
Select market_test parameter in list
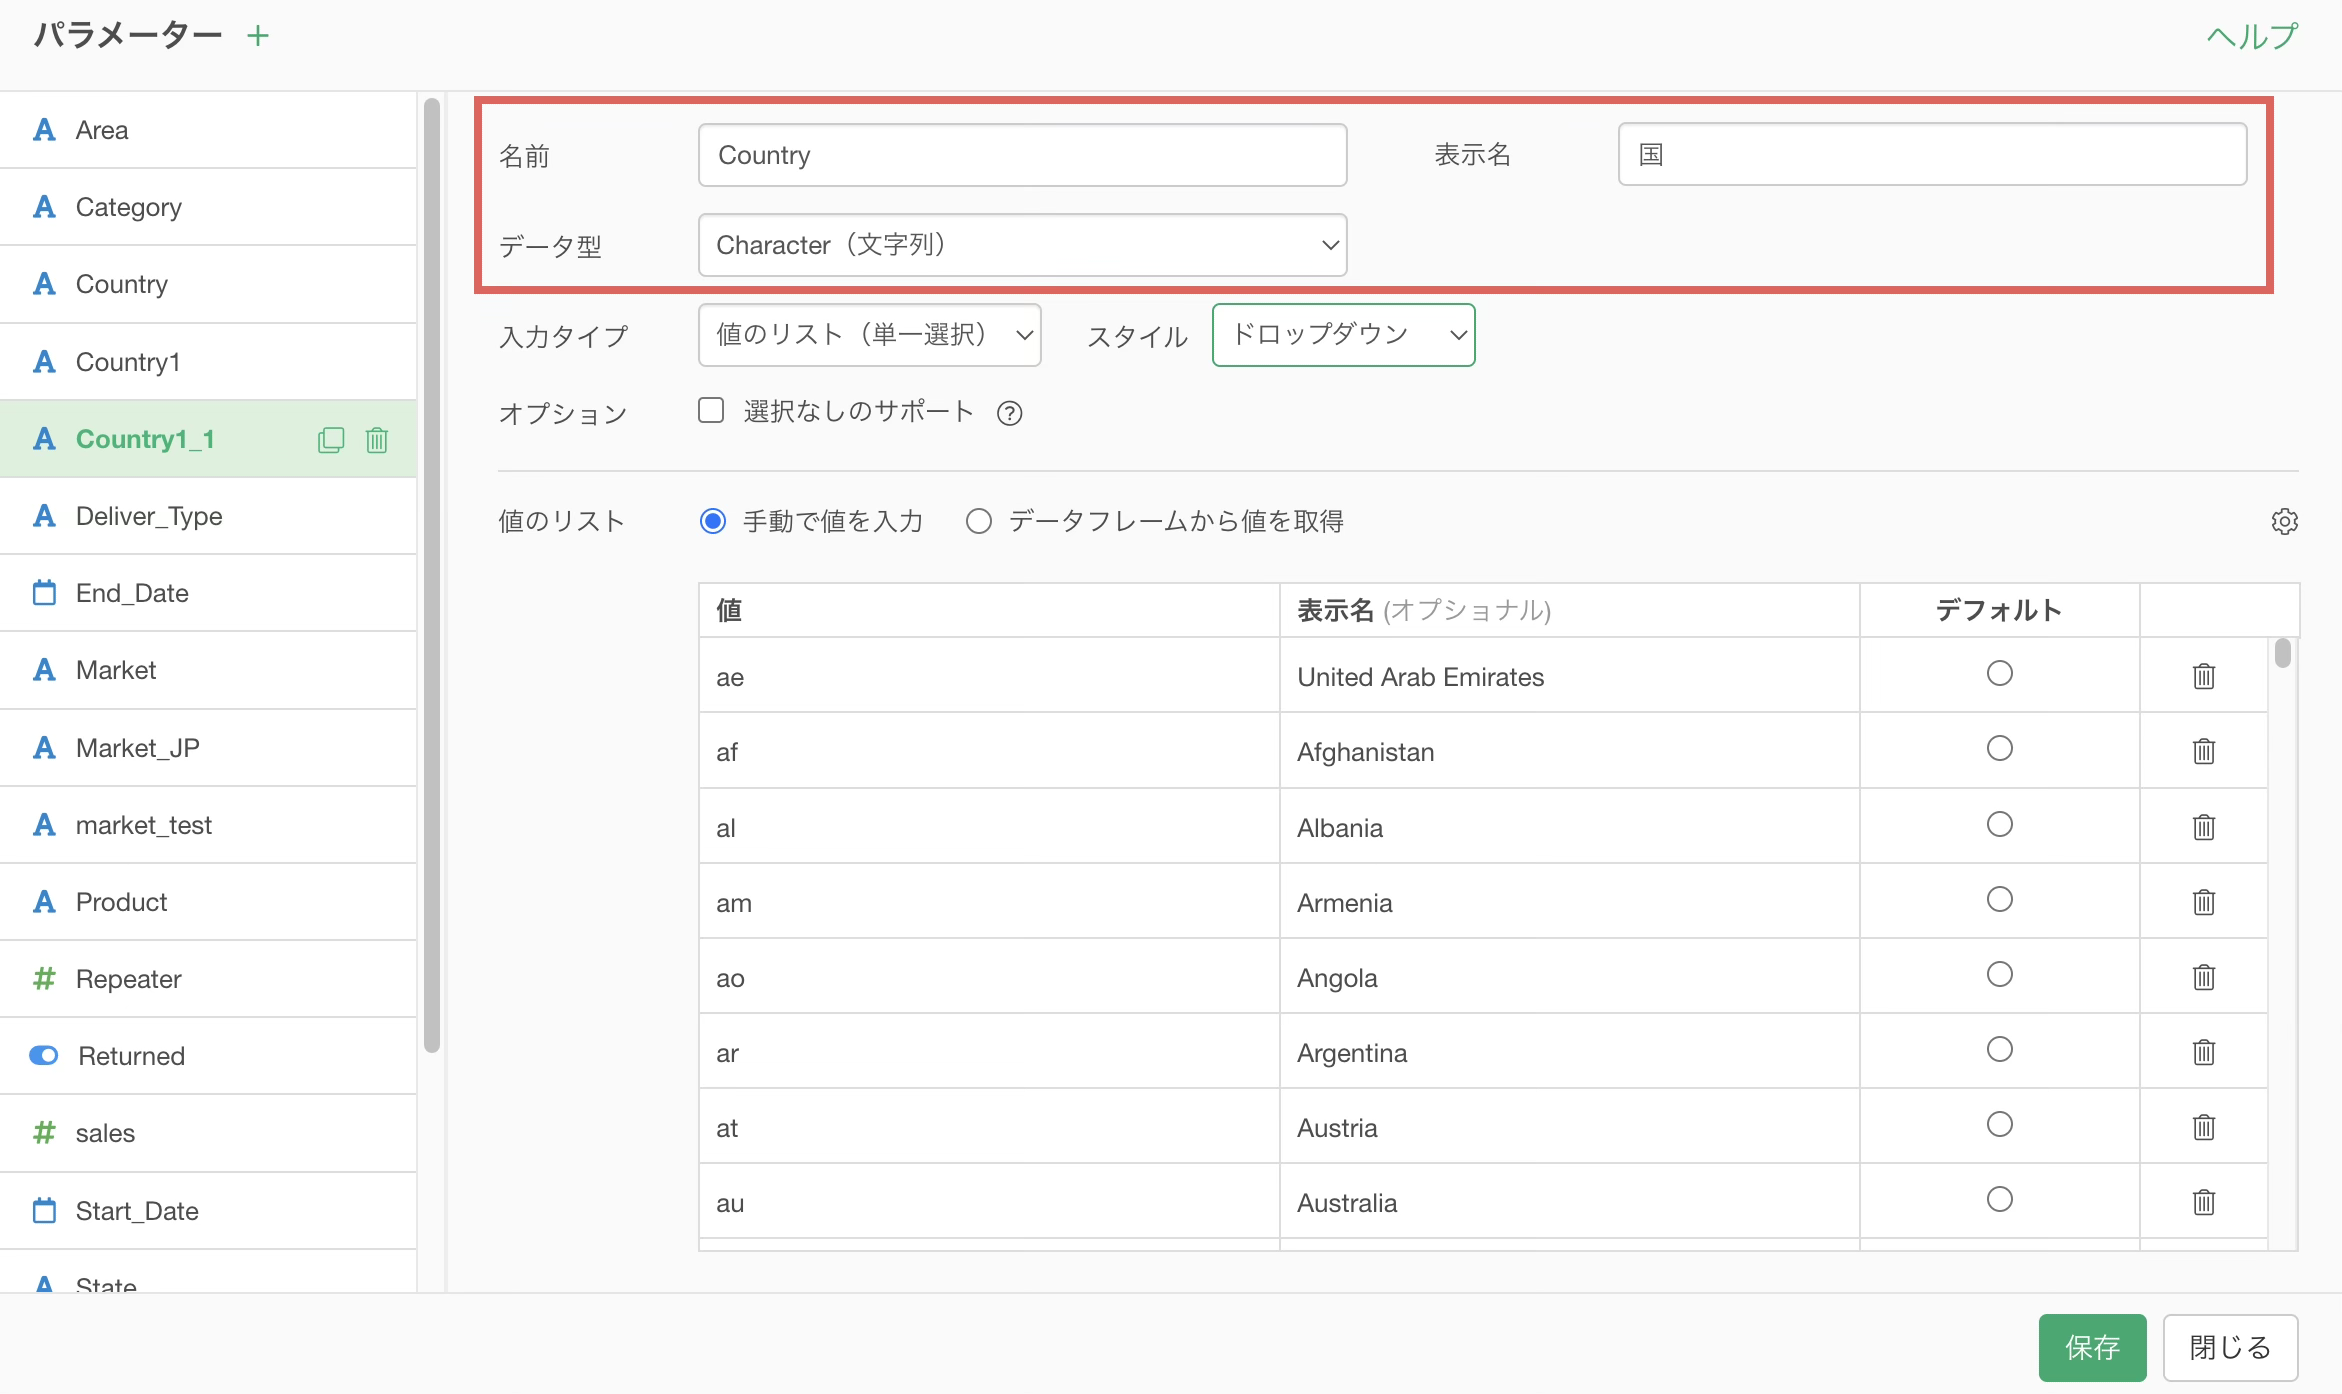pyautogui.click(x=208, y=825)
